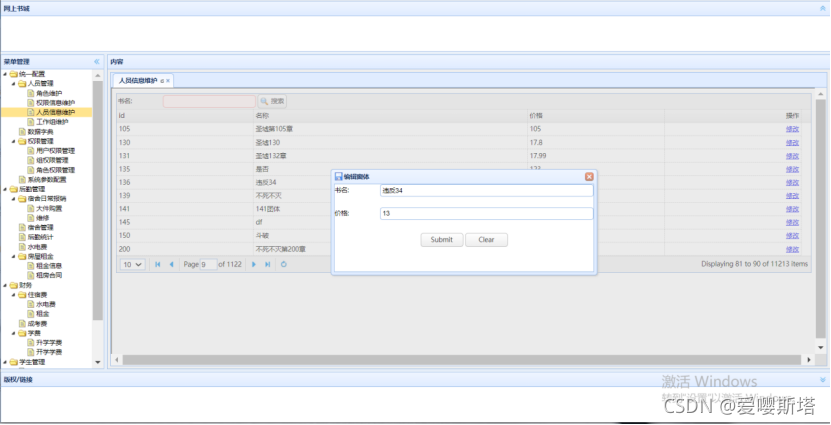
Task: Open 角色权限管理 in the menu tree
Action: pos(56,170)
